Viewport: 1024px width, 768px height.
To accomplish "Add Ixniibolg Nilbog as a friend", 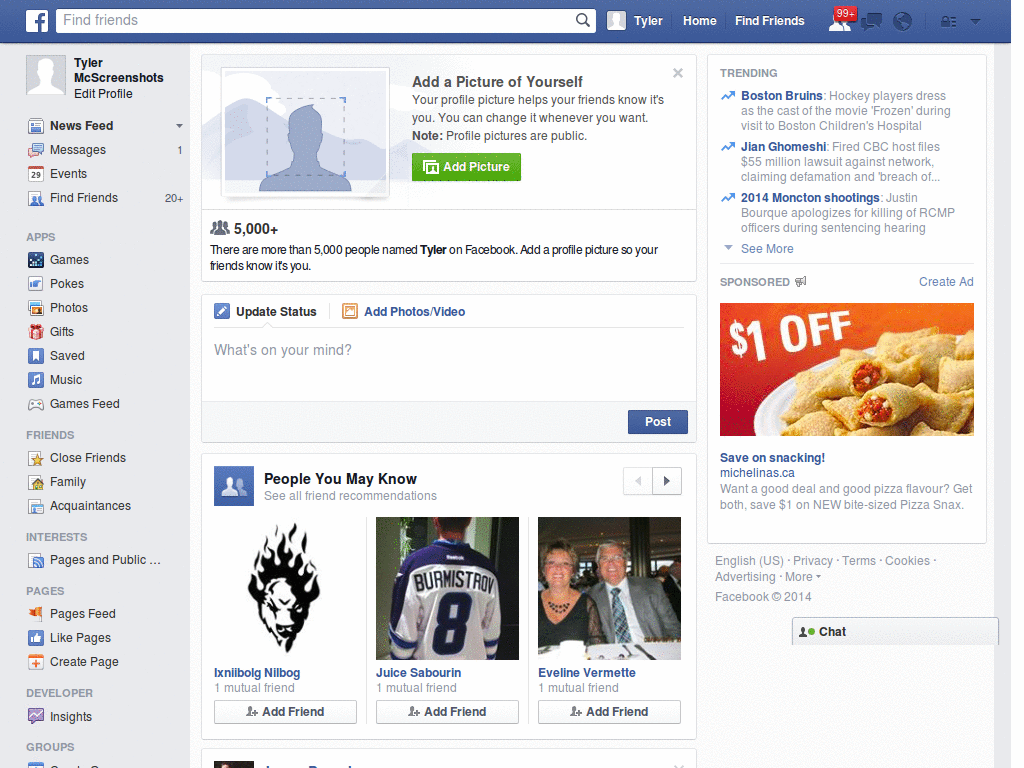I will click(x=285, y=712).
